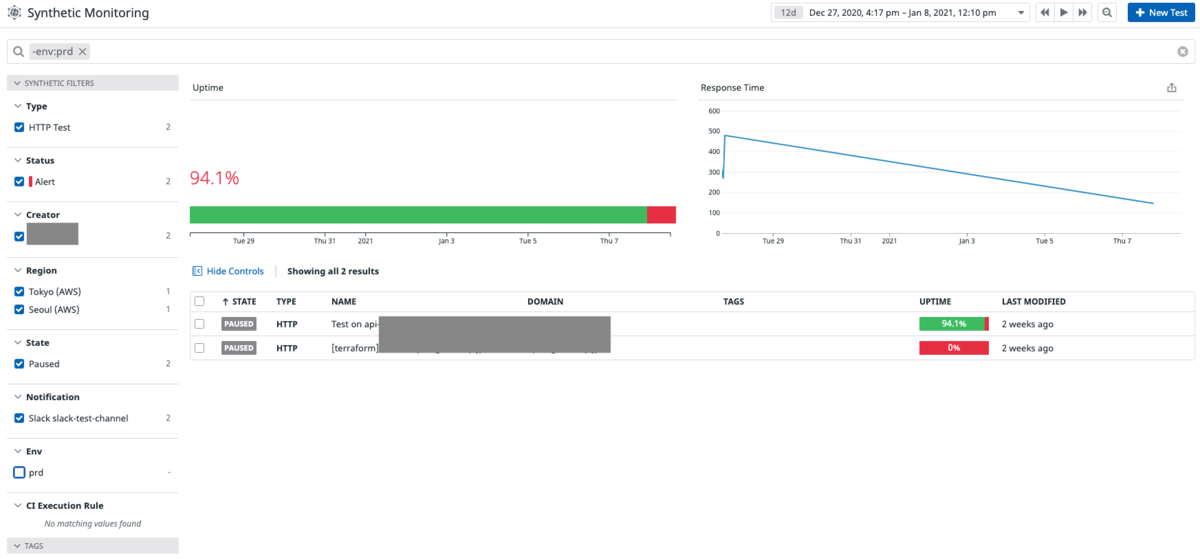The image size is (1200, 559).
Task: Click the Response Time line graph
Action: [938, 170]
